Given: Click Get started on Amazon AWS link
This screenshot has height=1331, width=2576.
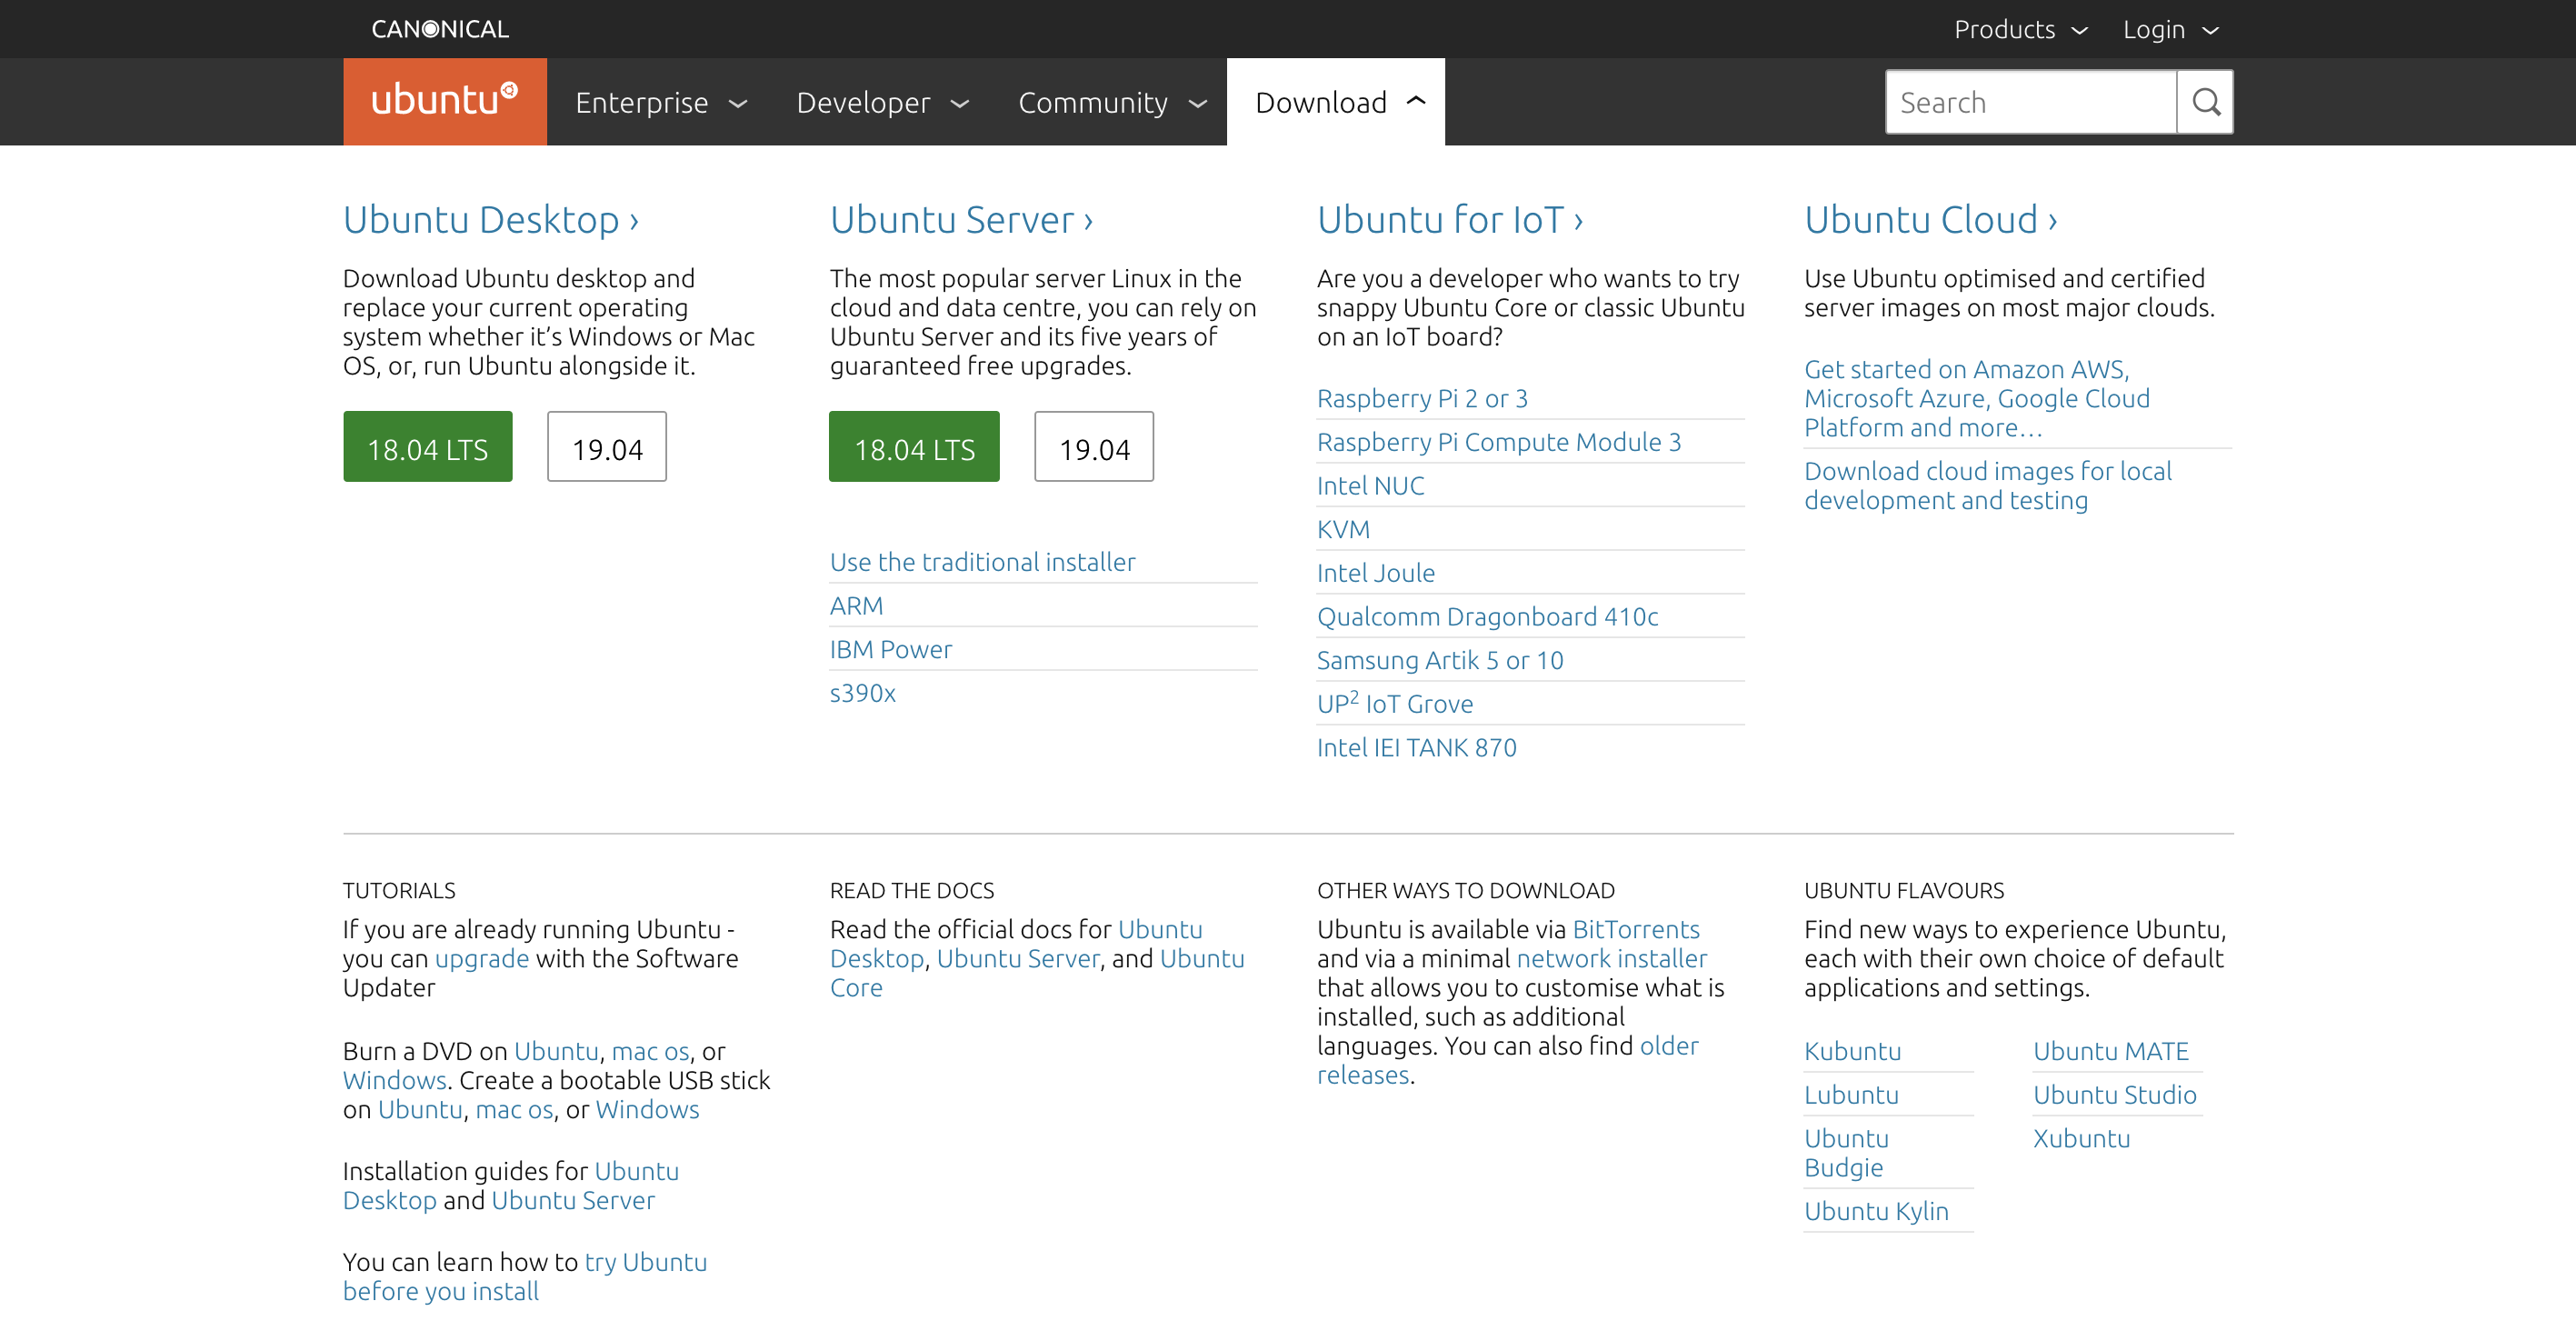Looking at the screenshot, I should click(1977, 399).
